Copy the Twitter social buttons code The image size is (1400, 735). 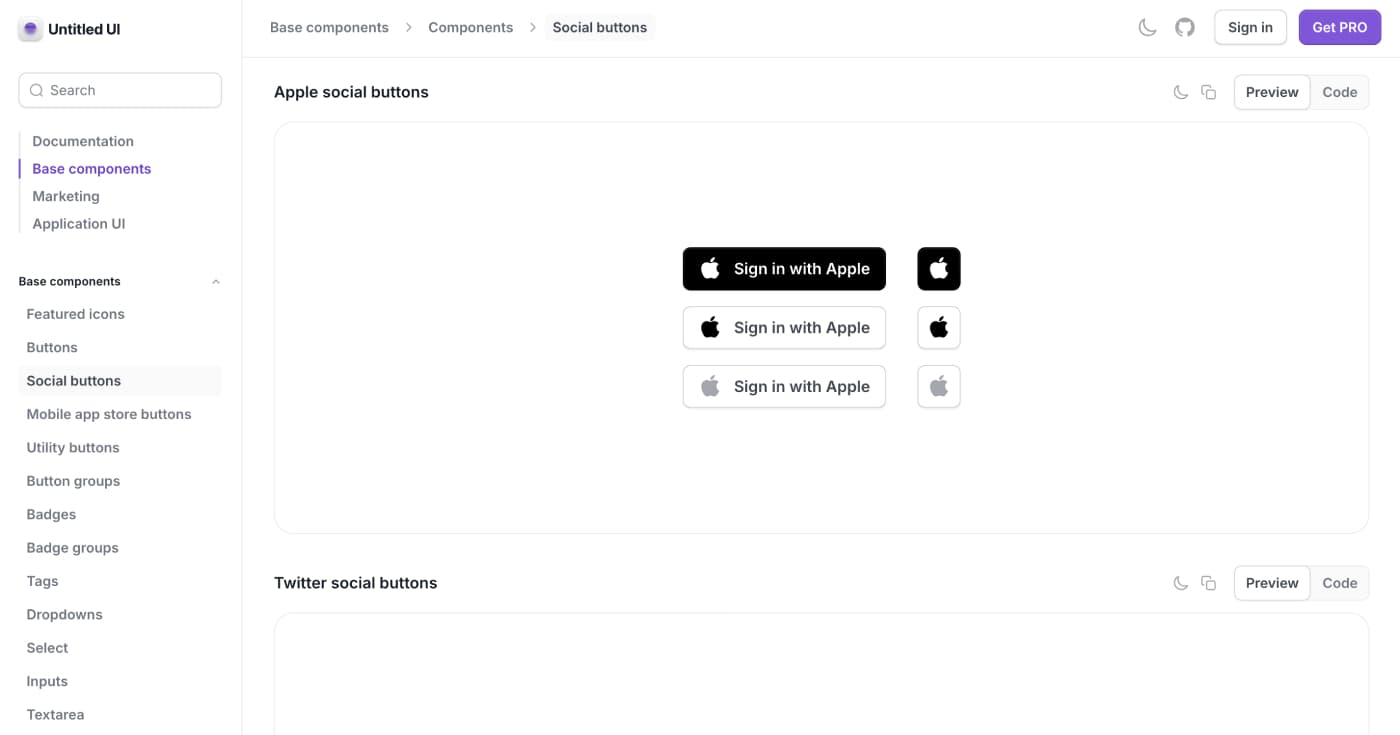[x=1208, y=582]
